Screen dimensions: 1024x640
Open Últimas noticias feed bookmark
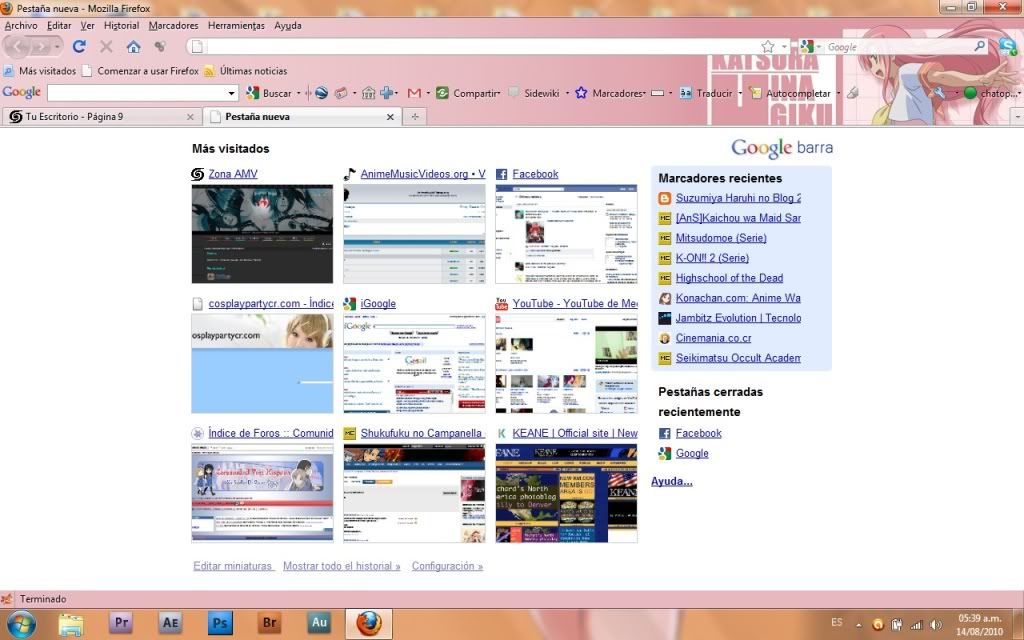click(246, 71)
